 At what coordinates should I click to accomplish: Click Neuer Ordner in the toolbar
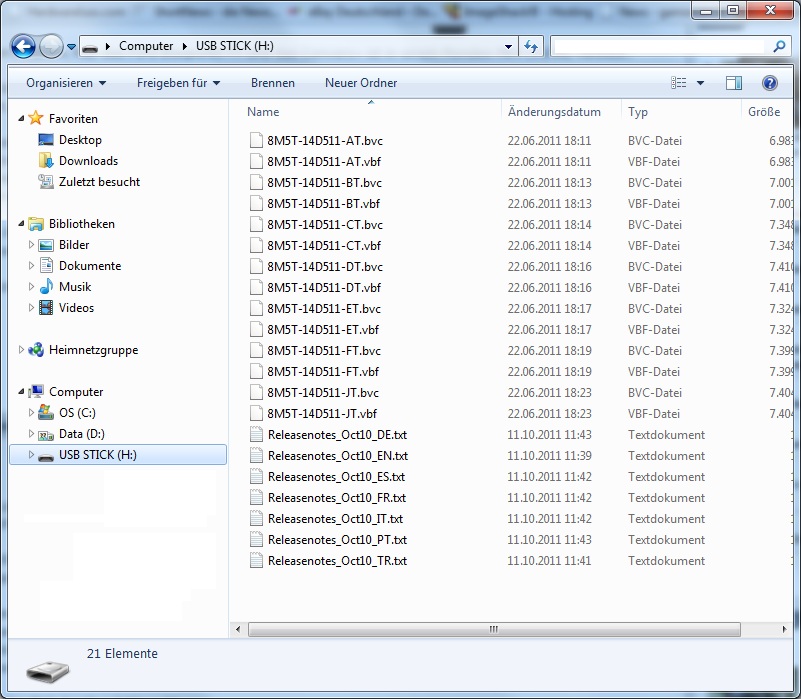pyautogui.click(x=361, y=83)
